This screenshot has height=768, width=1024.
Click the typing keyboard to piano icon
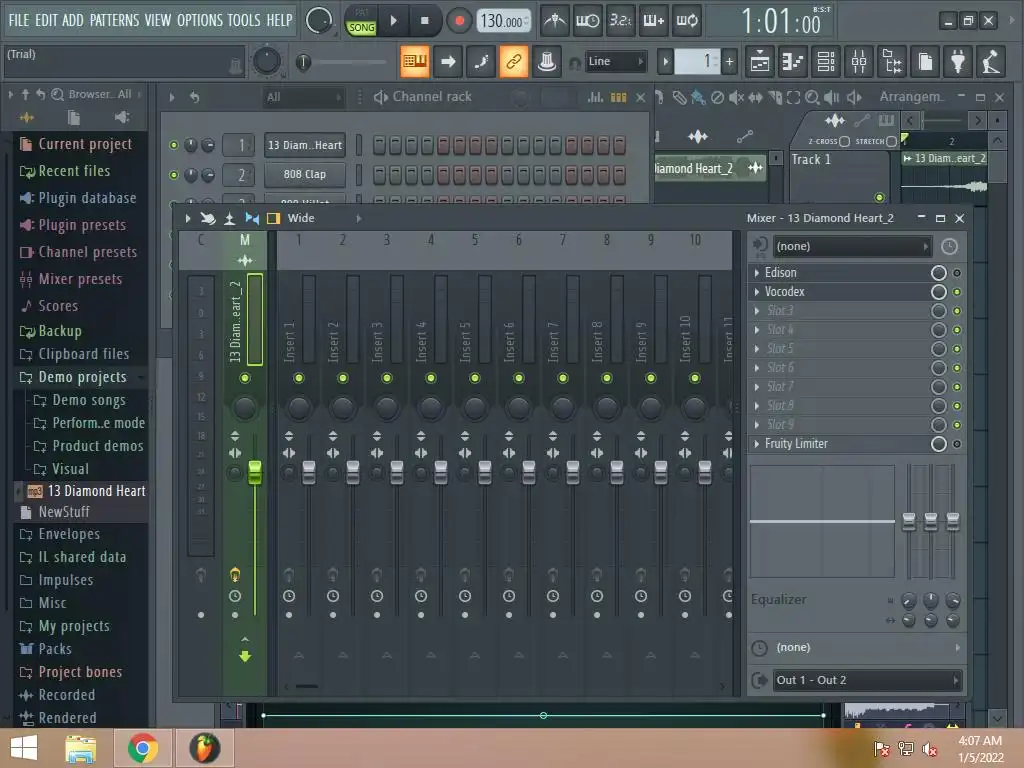coord(415,61)
